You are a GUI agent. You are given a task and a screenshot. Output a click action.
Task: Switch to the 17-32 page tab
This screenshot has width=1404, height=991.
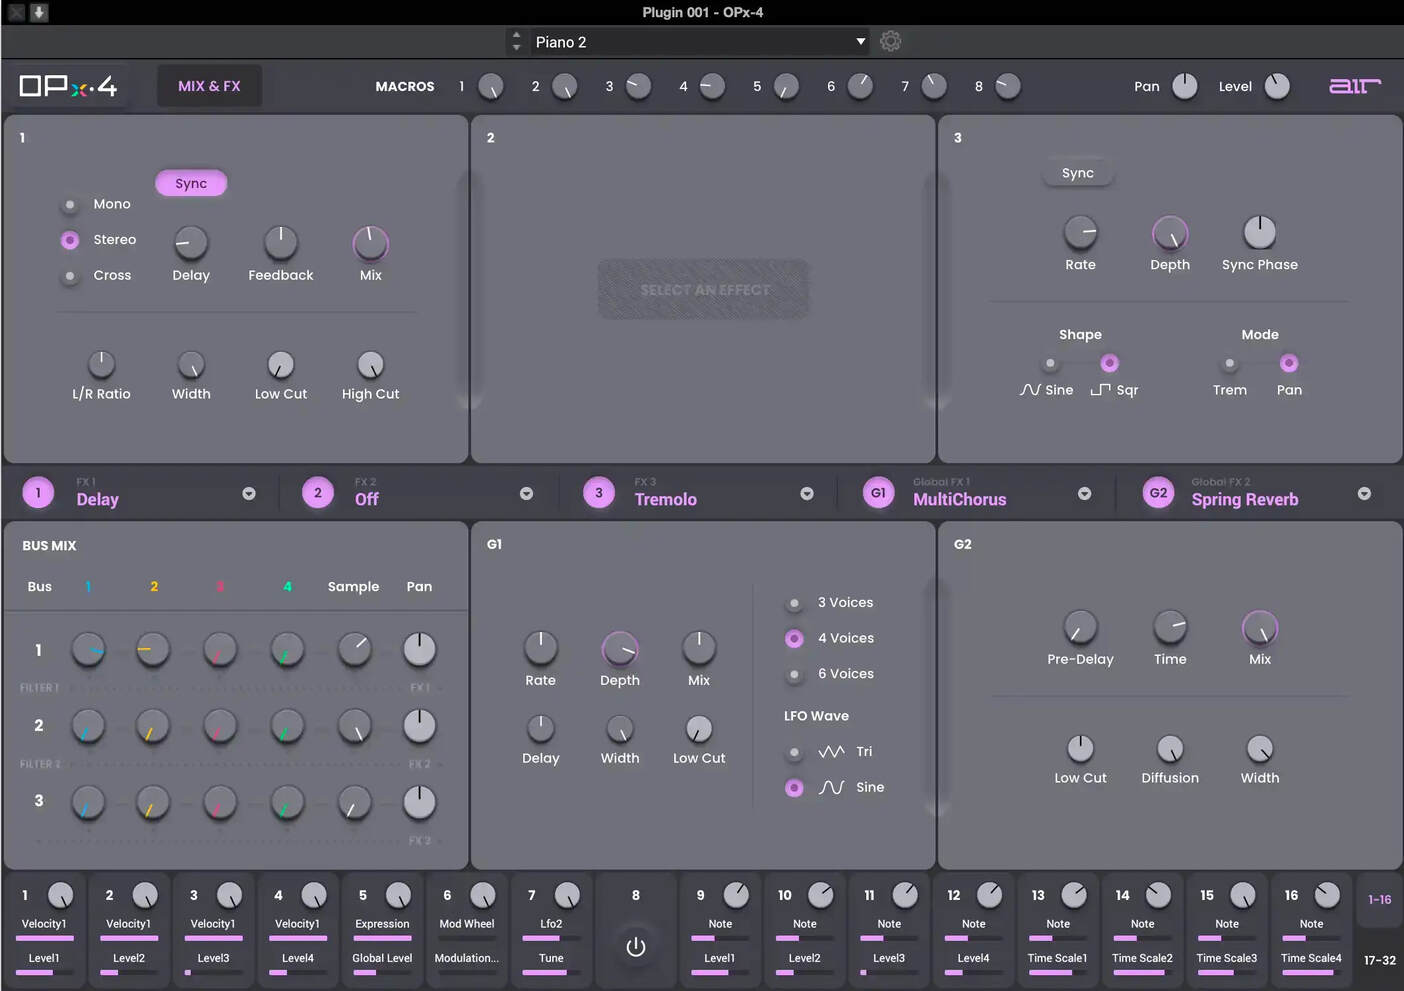tap(1380, 958)
